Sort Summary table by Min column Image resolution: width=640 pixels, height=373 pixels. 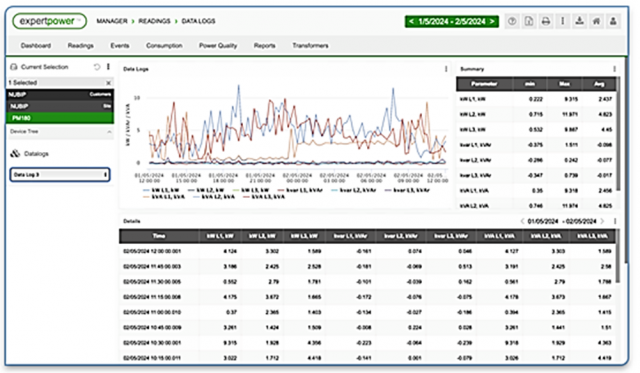tap(529, 84)
